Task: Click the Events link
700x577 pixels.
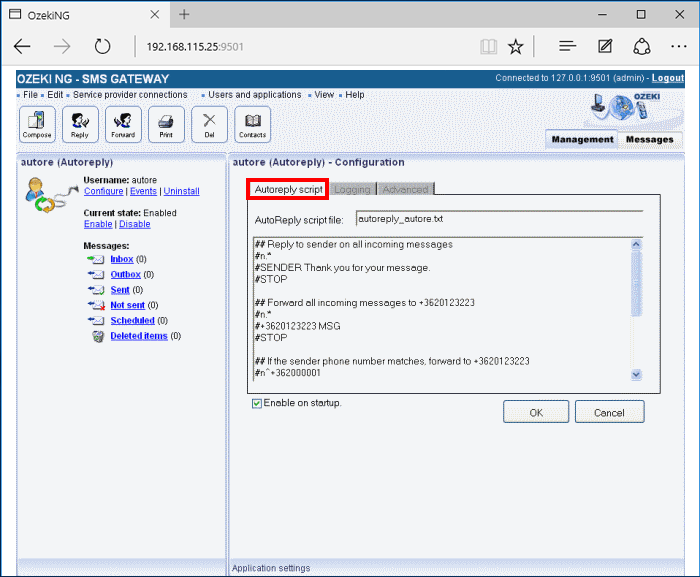Action: tap(143, 191)
